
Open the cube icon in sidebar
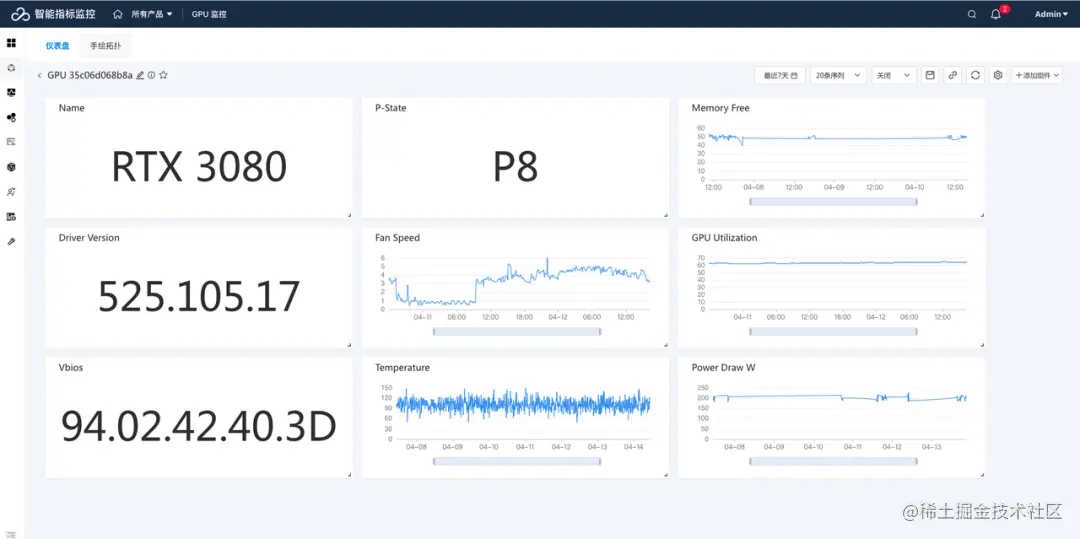11,167
